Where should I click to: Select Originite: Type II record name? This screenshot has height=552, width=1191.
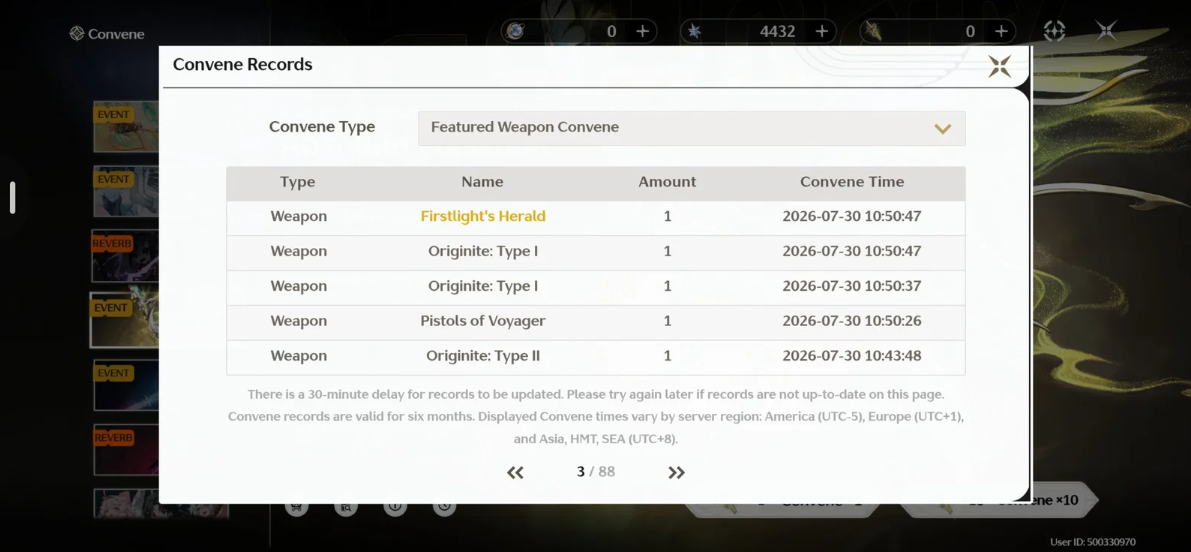(x=483, y=356)
